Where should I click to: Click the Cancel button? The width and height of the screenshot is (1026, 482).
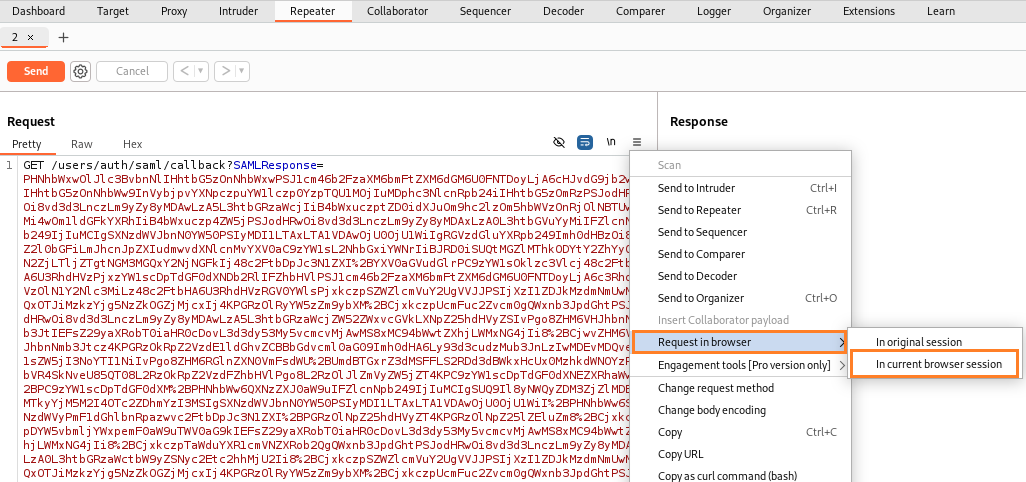coord(132,71)
